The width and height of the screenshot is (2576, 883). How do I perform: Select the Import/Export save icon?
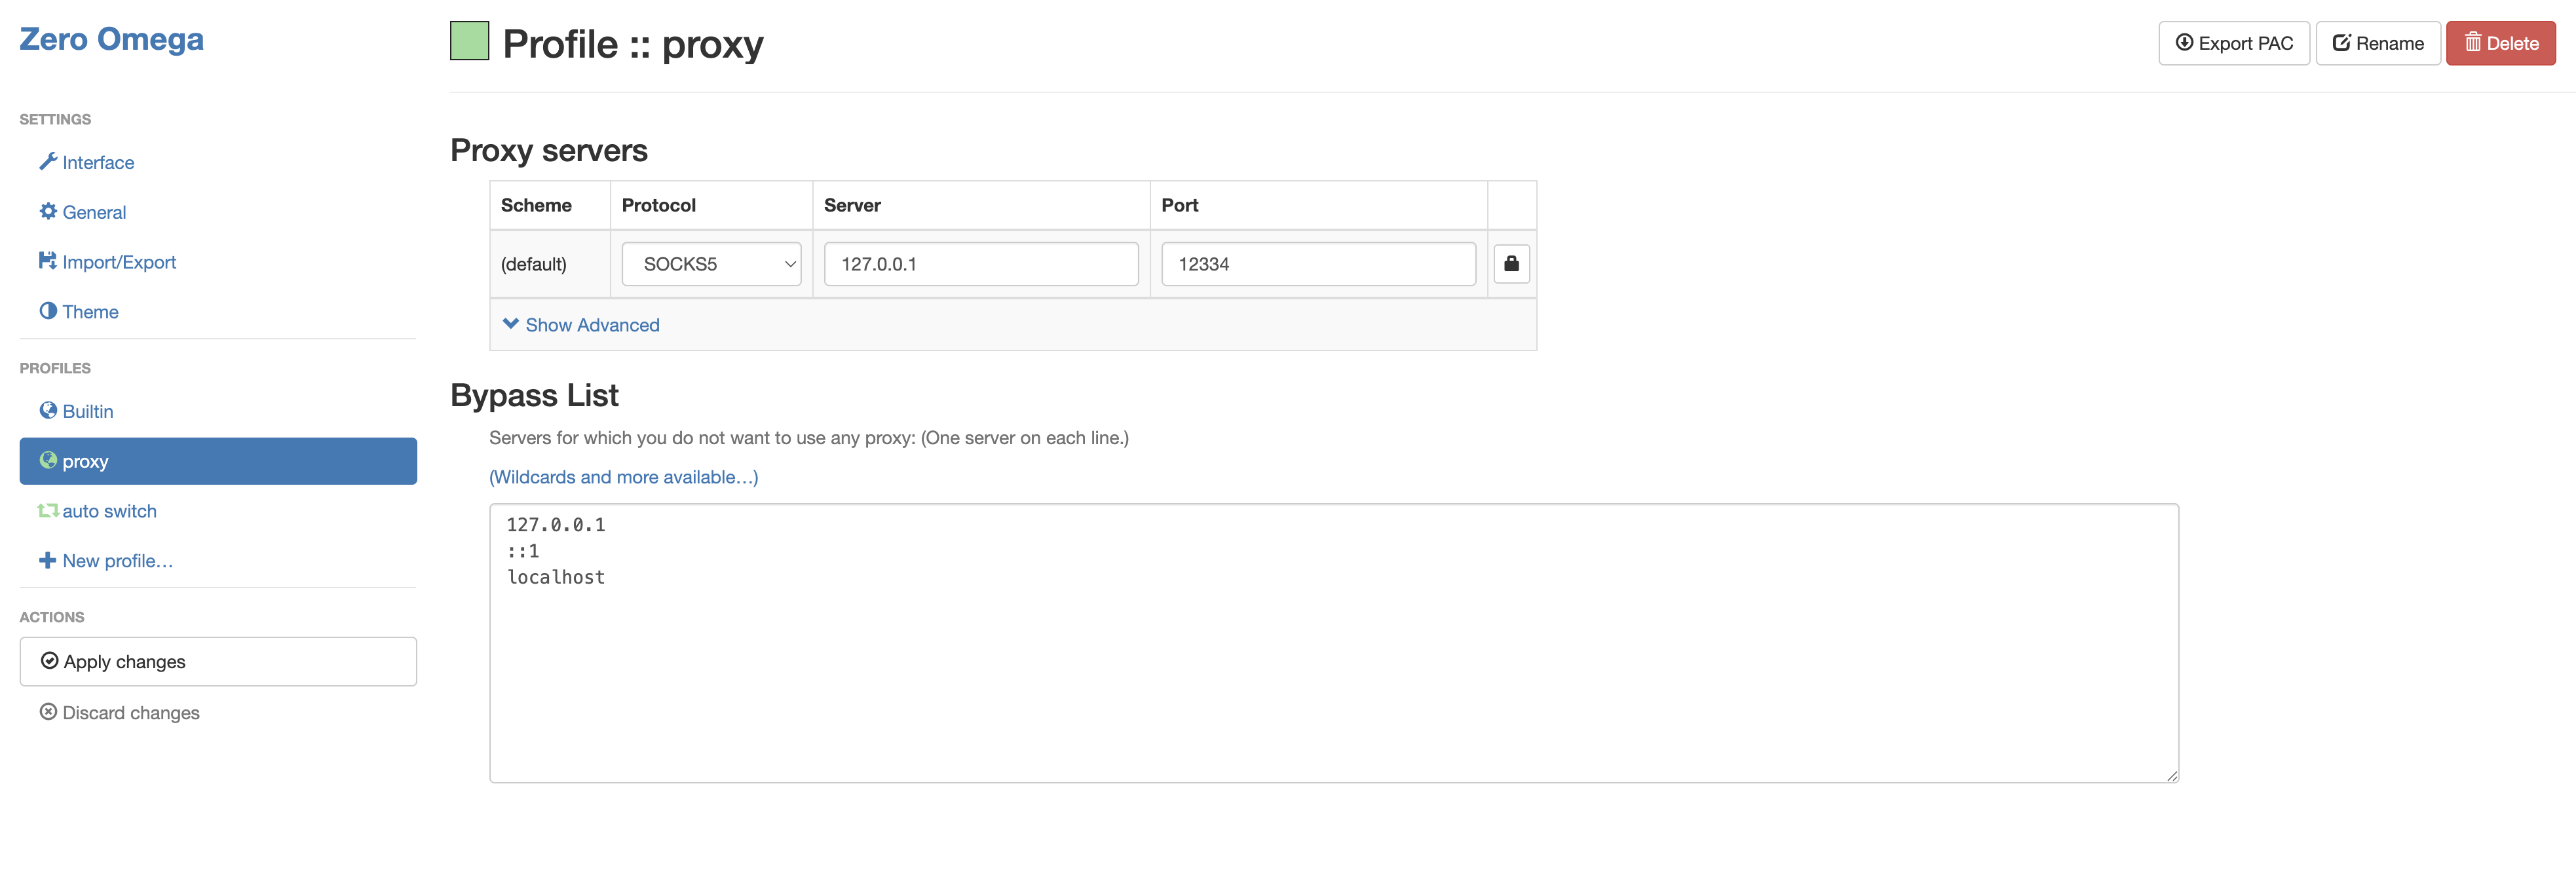[47, 261]
